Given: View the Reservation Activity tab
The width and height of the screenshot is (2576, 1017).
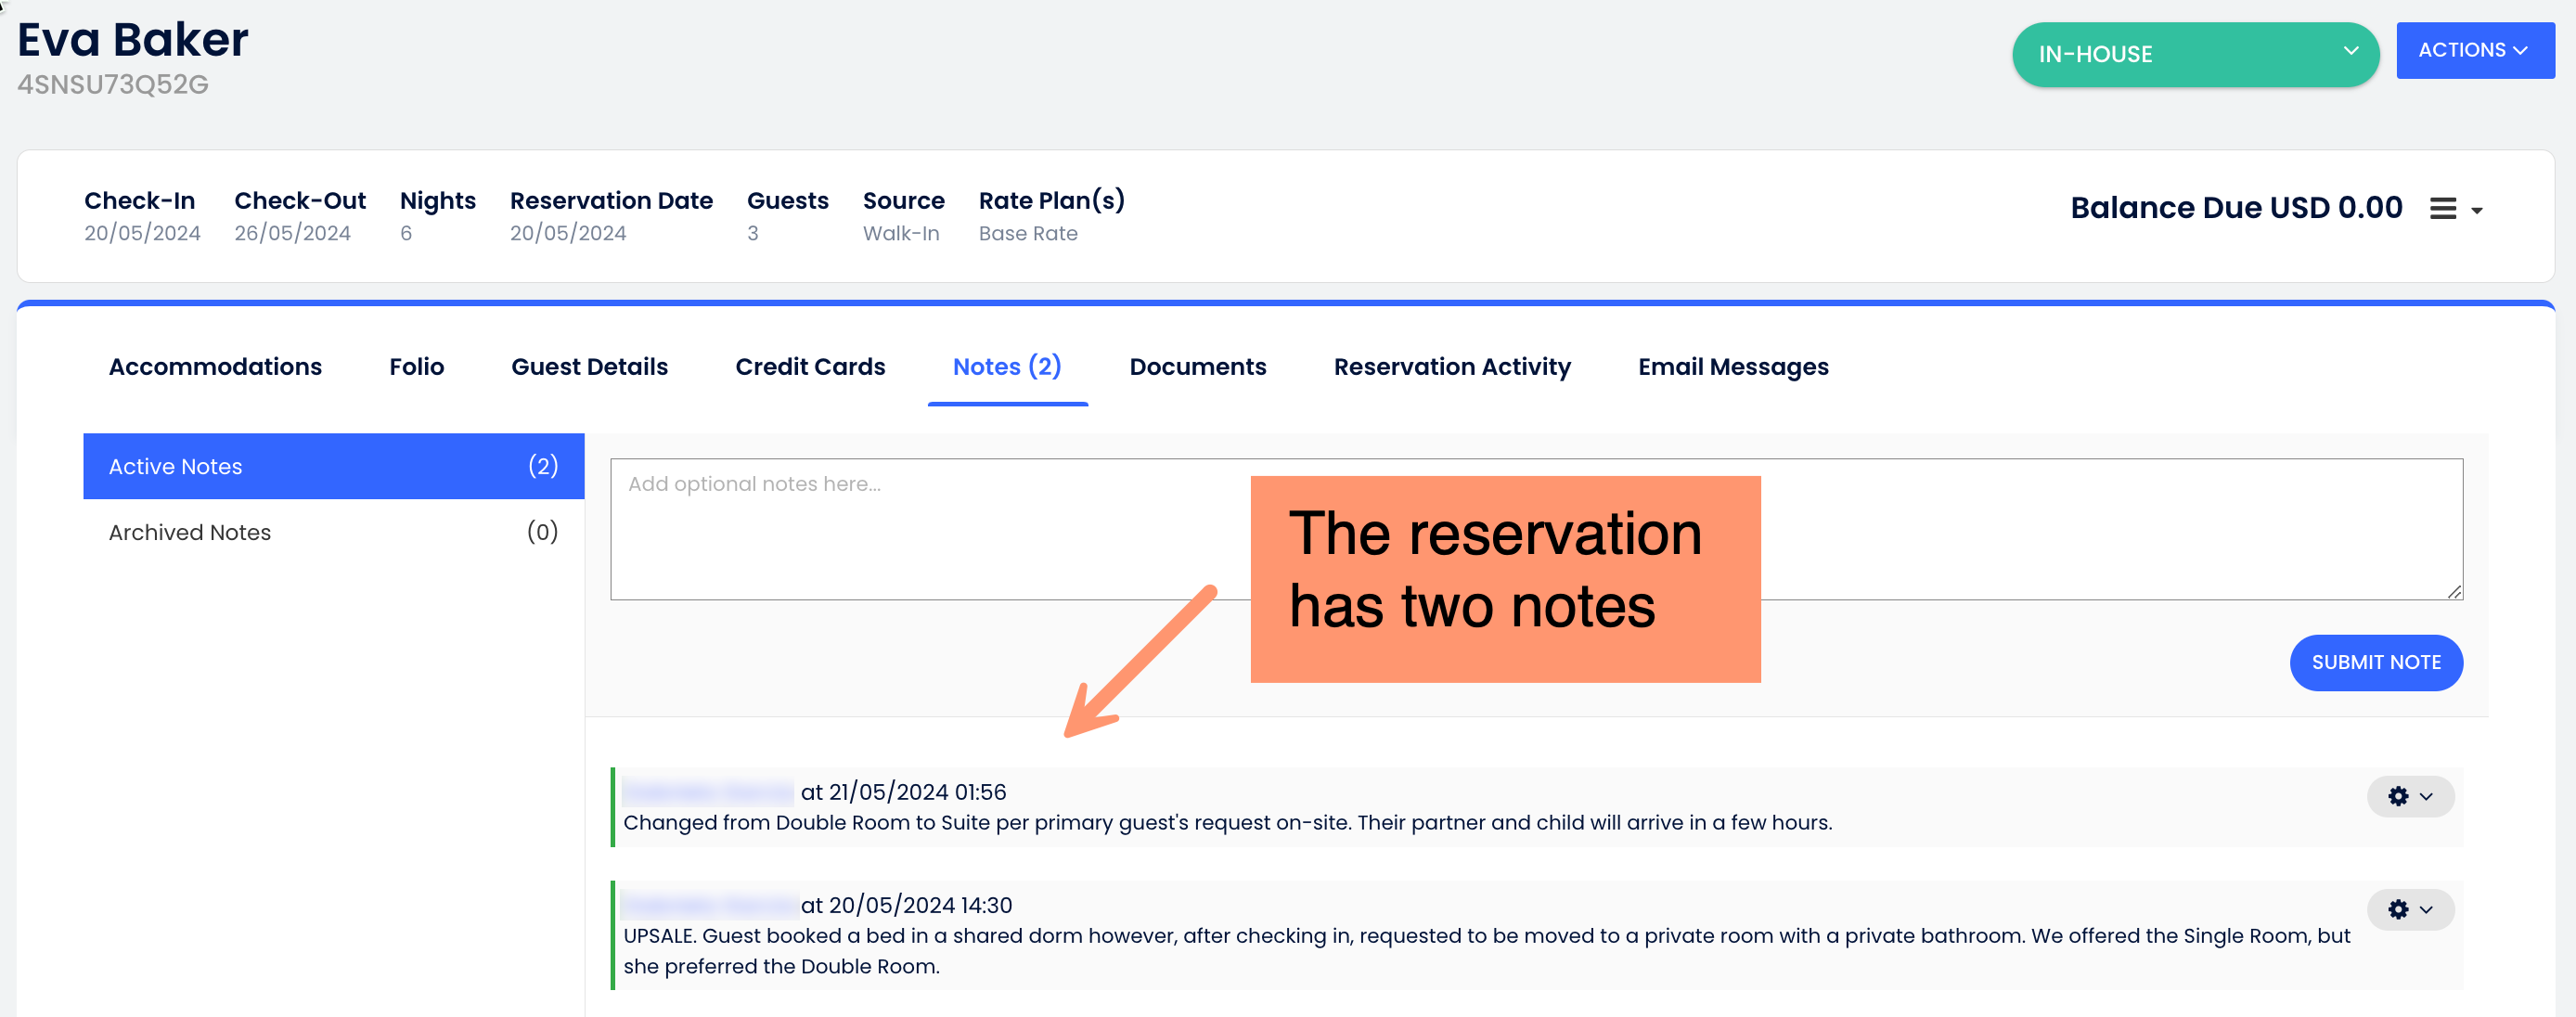Looking at the screenshot, I should tap(1451, 367).
